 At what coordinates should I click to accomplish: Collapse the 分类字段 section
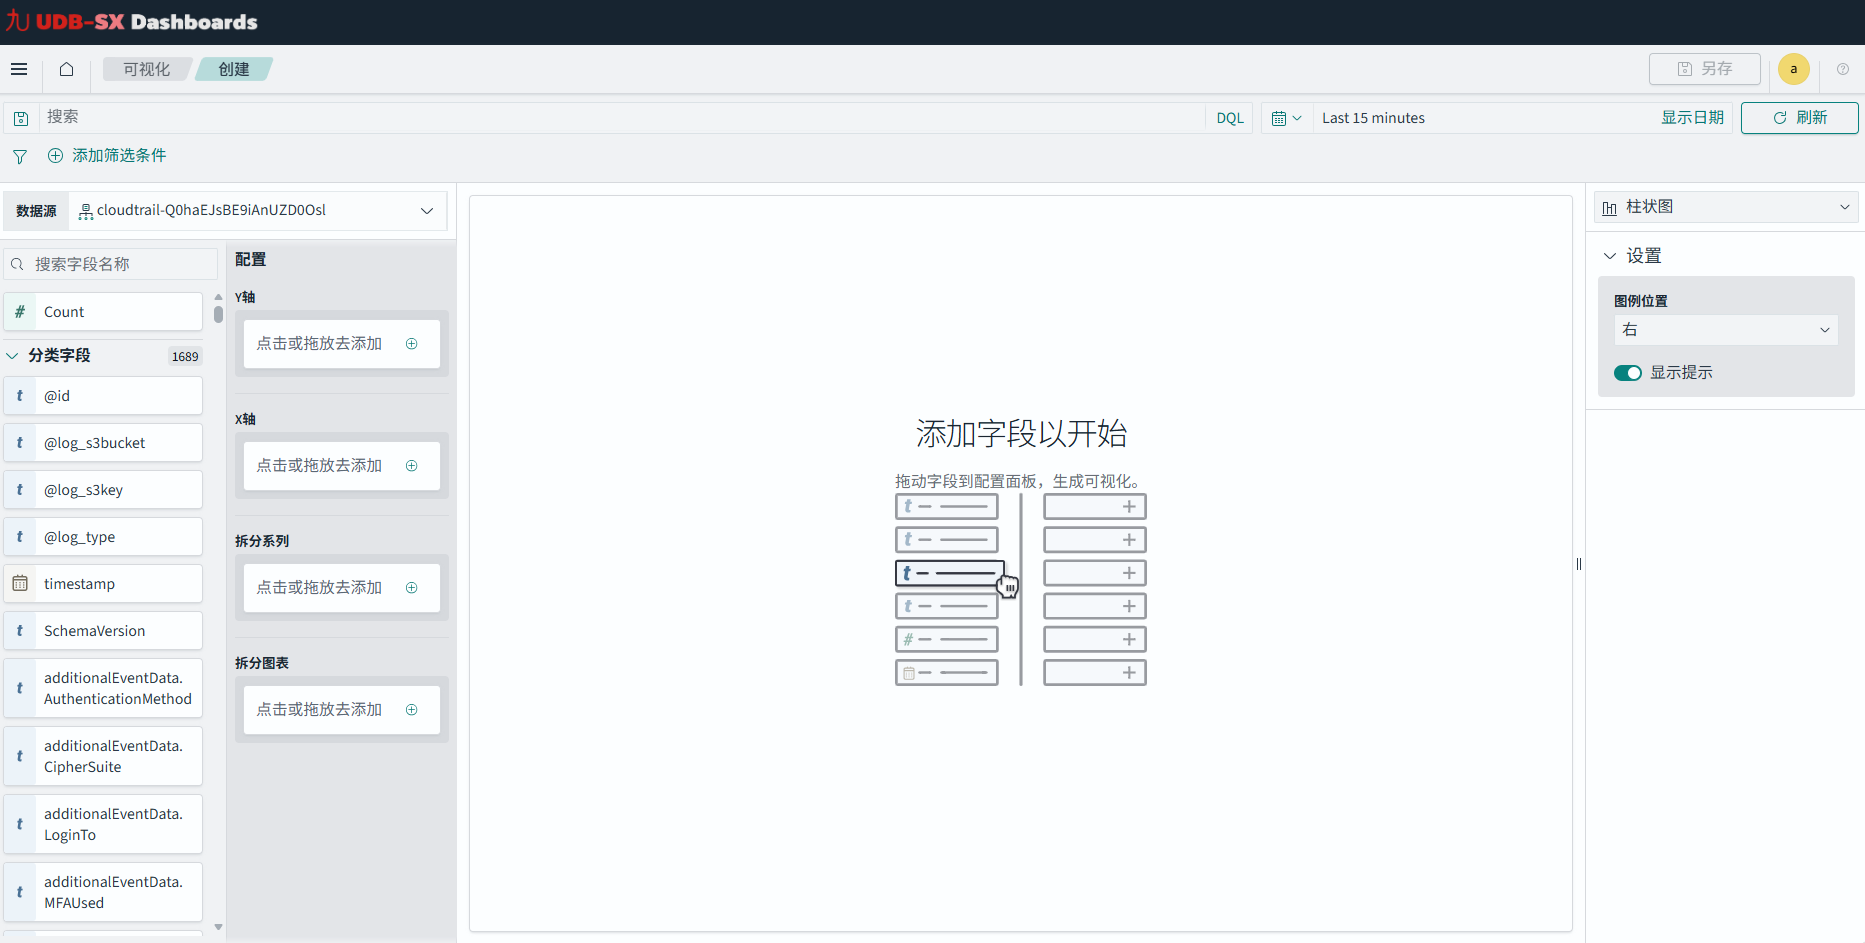tap(13, 356)
